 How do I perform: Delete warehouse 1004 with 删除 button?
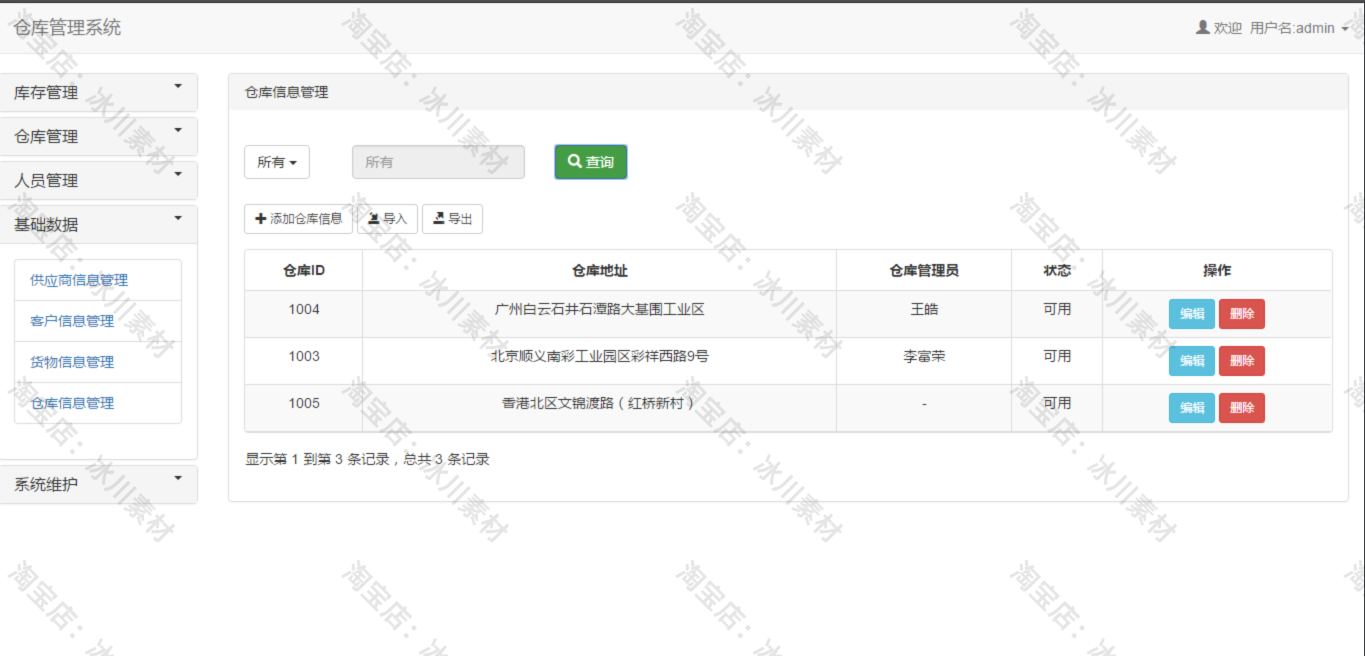(x=1242, y=314)
